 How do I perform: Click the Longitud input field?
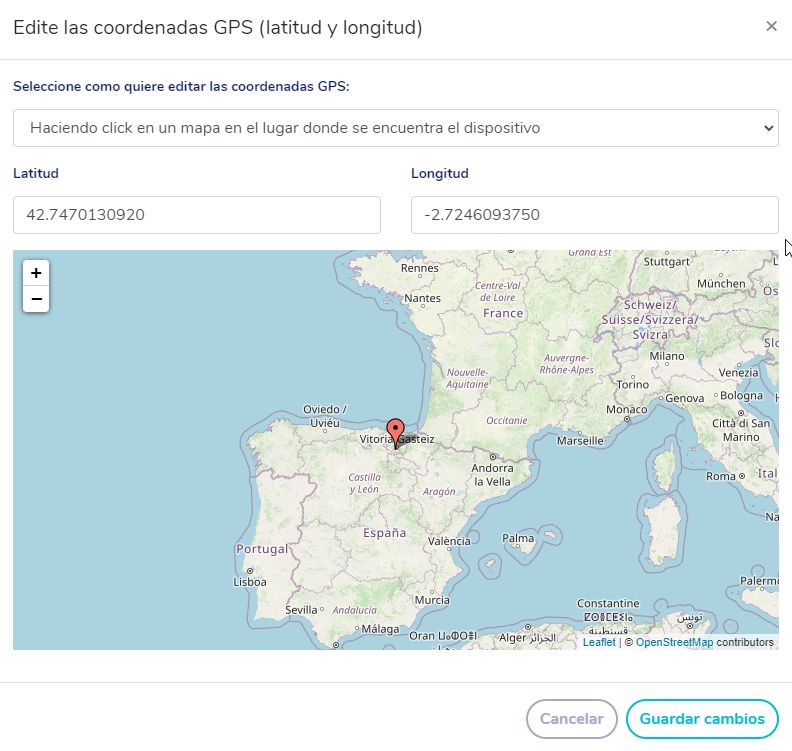[595, 215]
